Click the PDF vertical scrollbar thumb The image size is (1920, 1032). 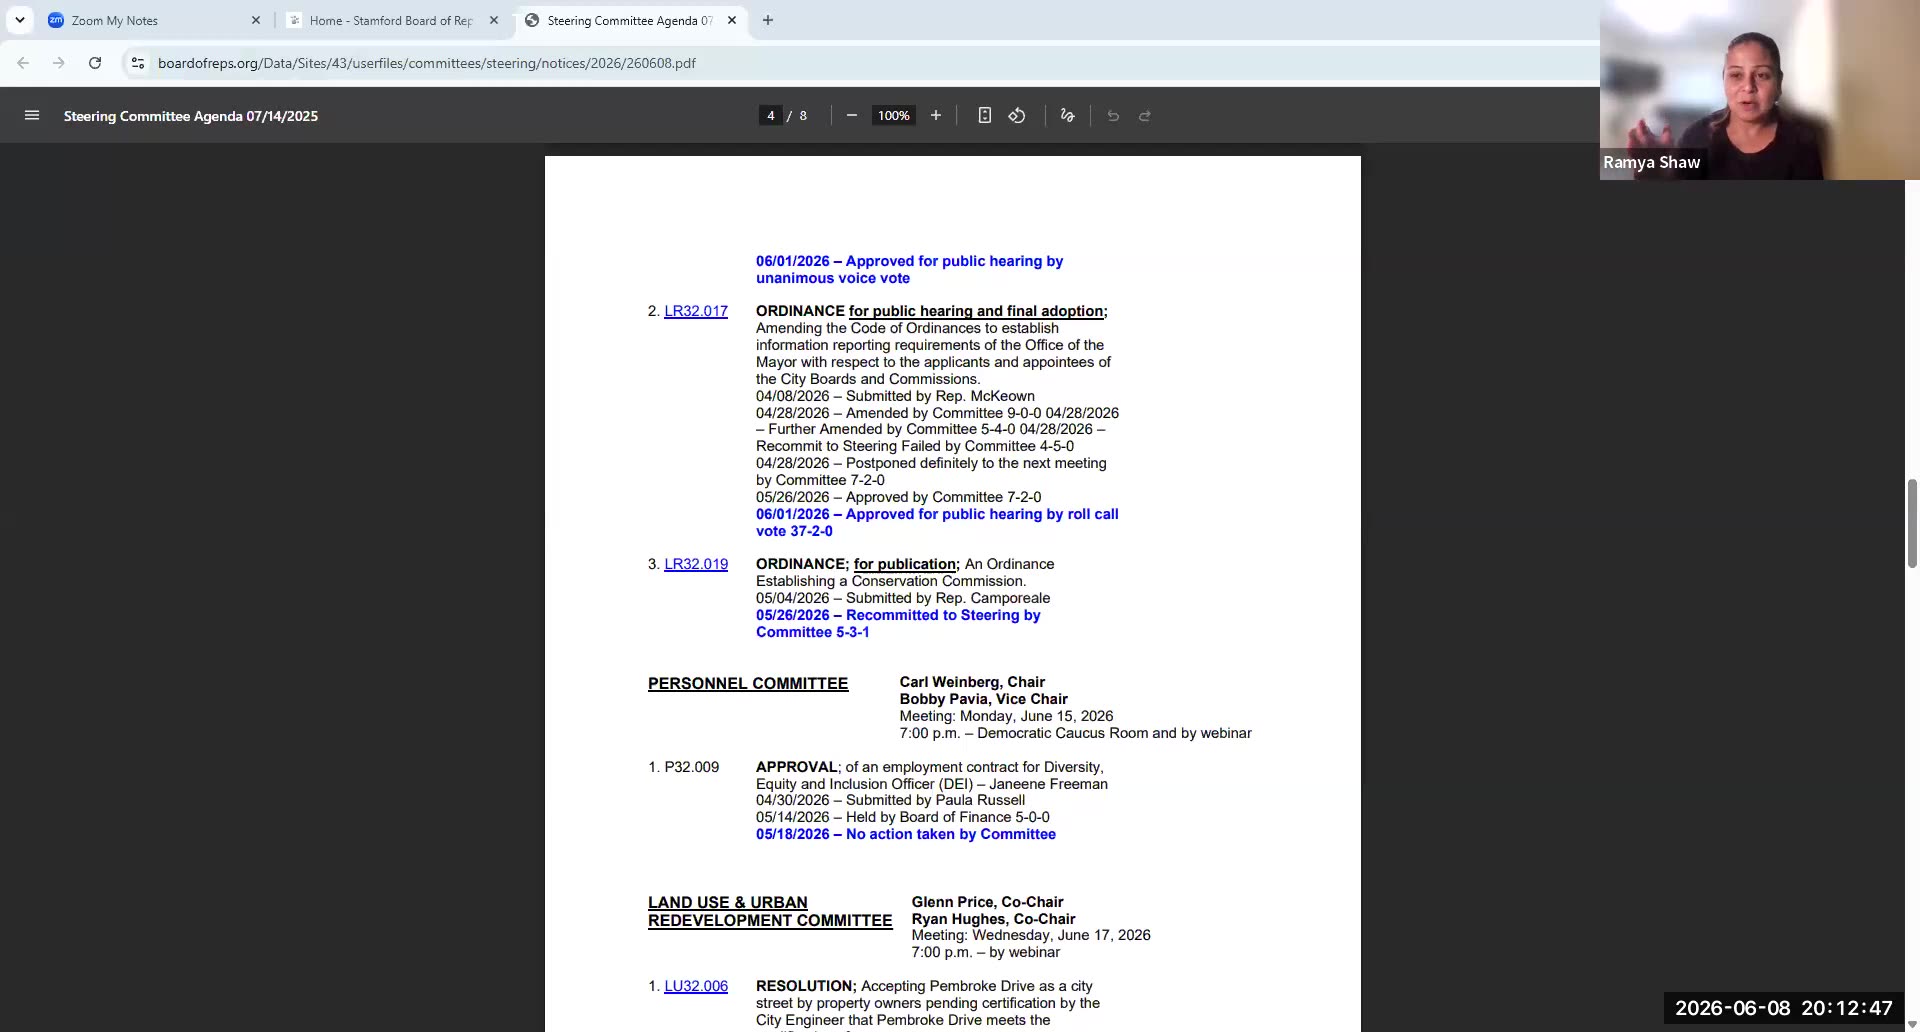point(1912,523)
